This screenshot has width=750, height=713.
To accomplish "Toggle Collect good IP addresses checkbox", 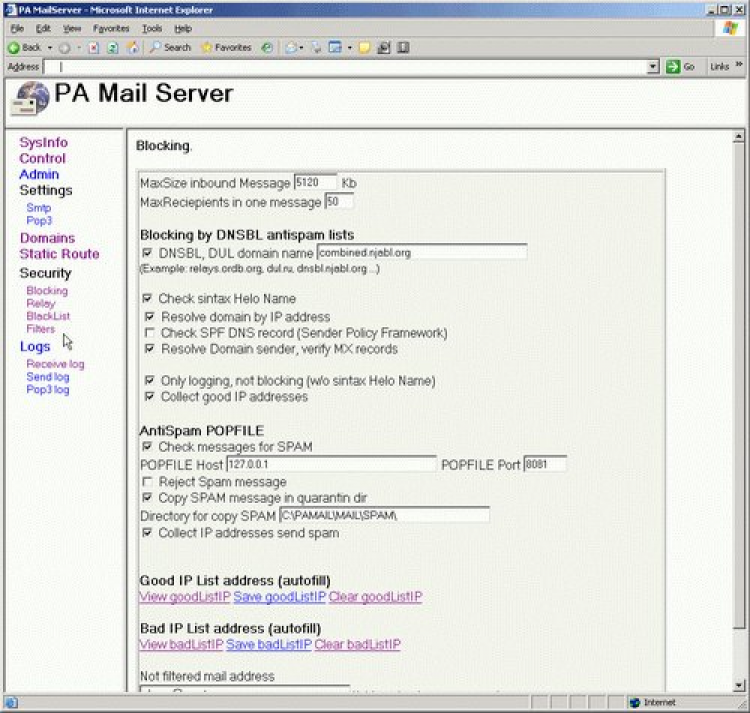I will click(150, 396).
